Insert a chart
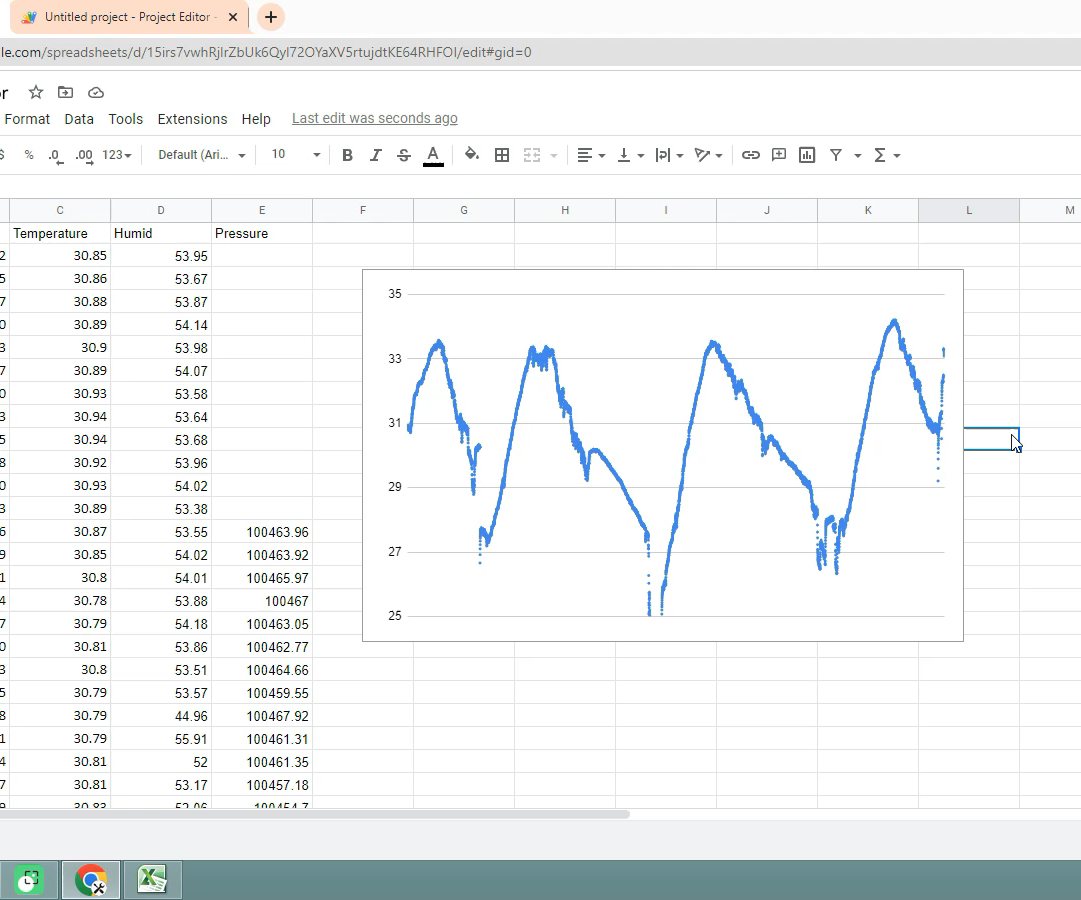Screen dimensions: 1081x900 point(807,155)
